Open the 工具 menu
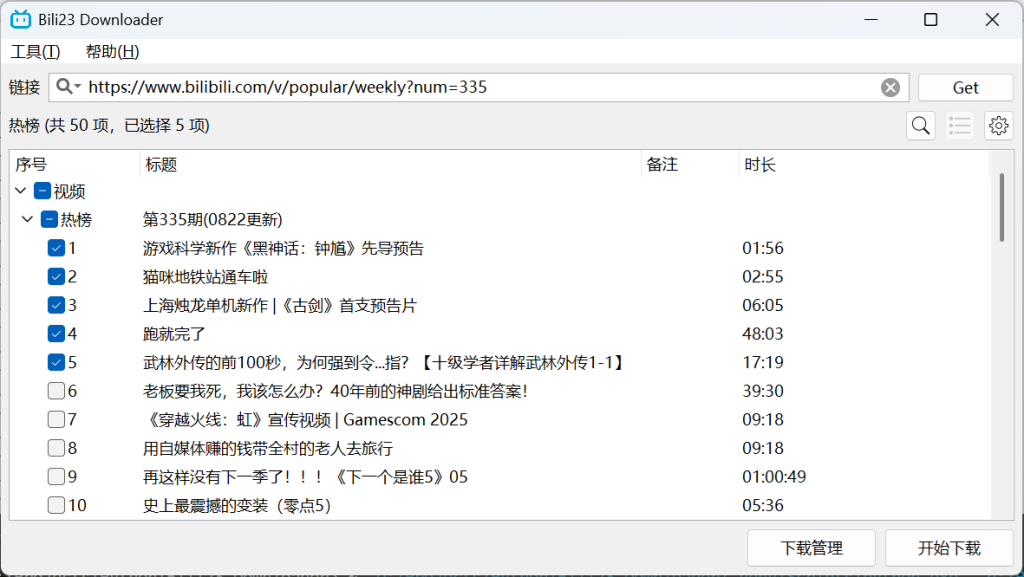The width and height of the screenshot is (1024, 577). click(34, 51)
